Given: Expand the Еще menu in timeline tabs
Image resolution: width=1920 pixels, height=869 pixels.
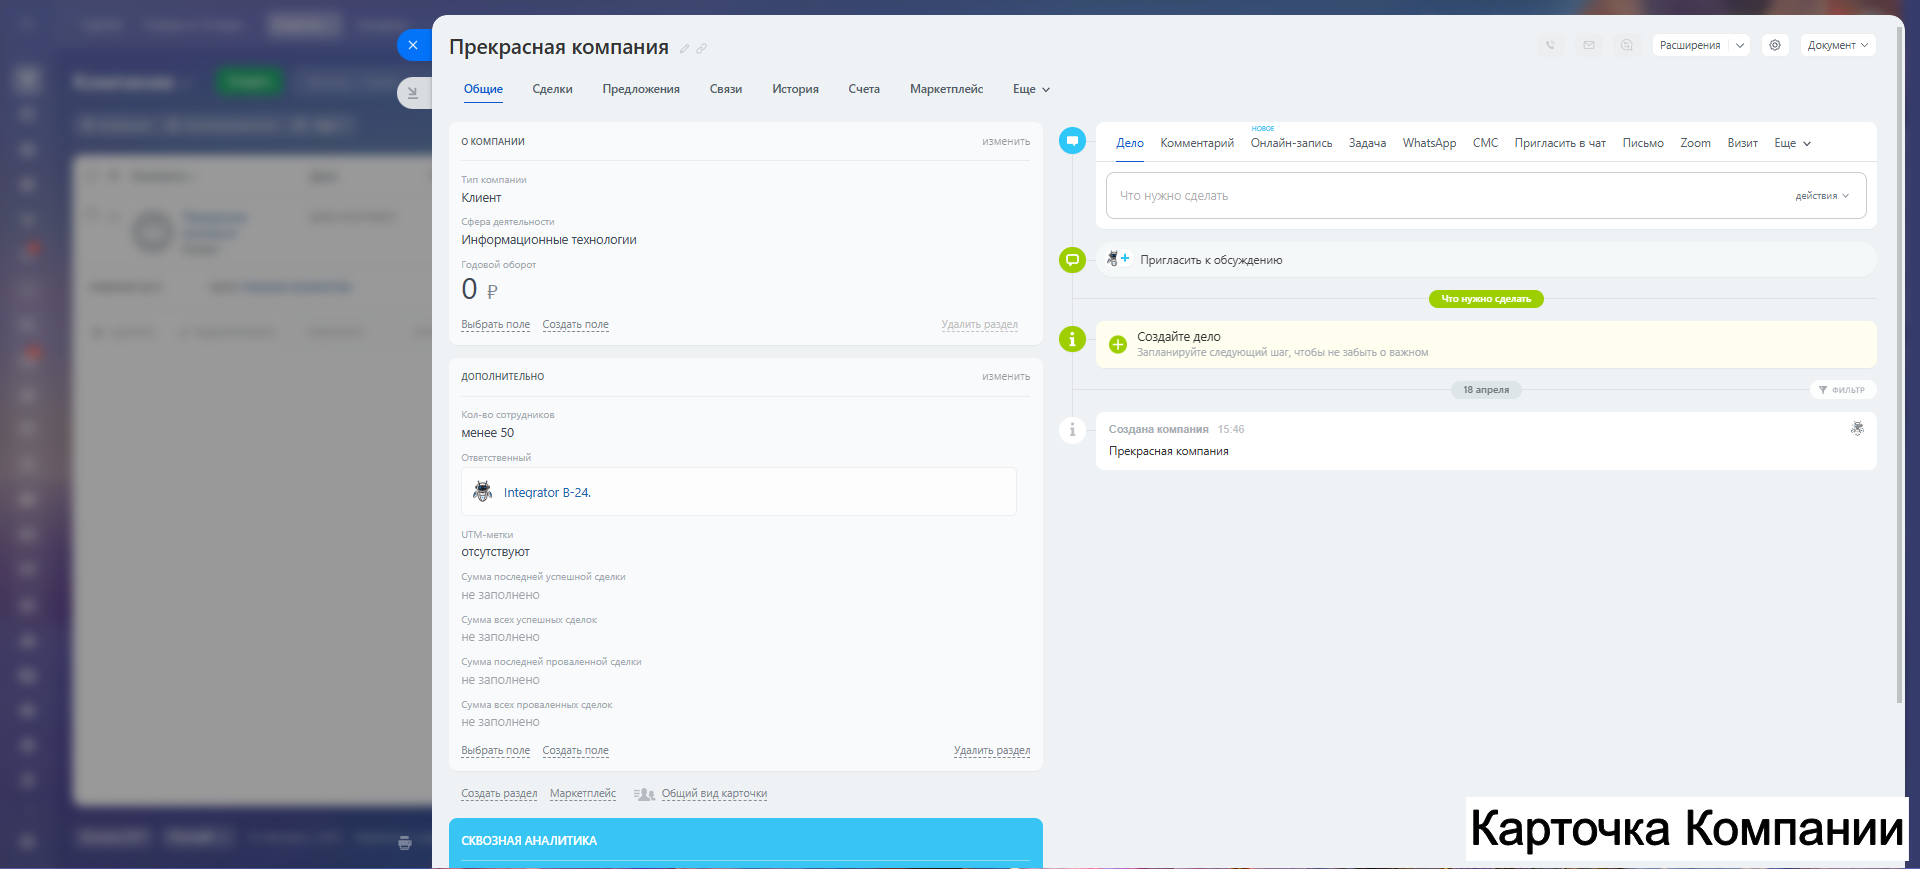Looking at the screenshot, I should 1792,143.
